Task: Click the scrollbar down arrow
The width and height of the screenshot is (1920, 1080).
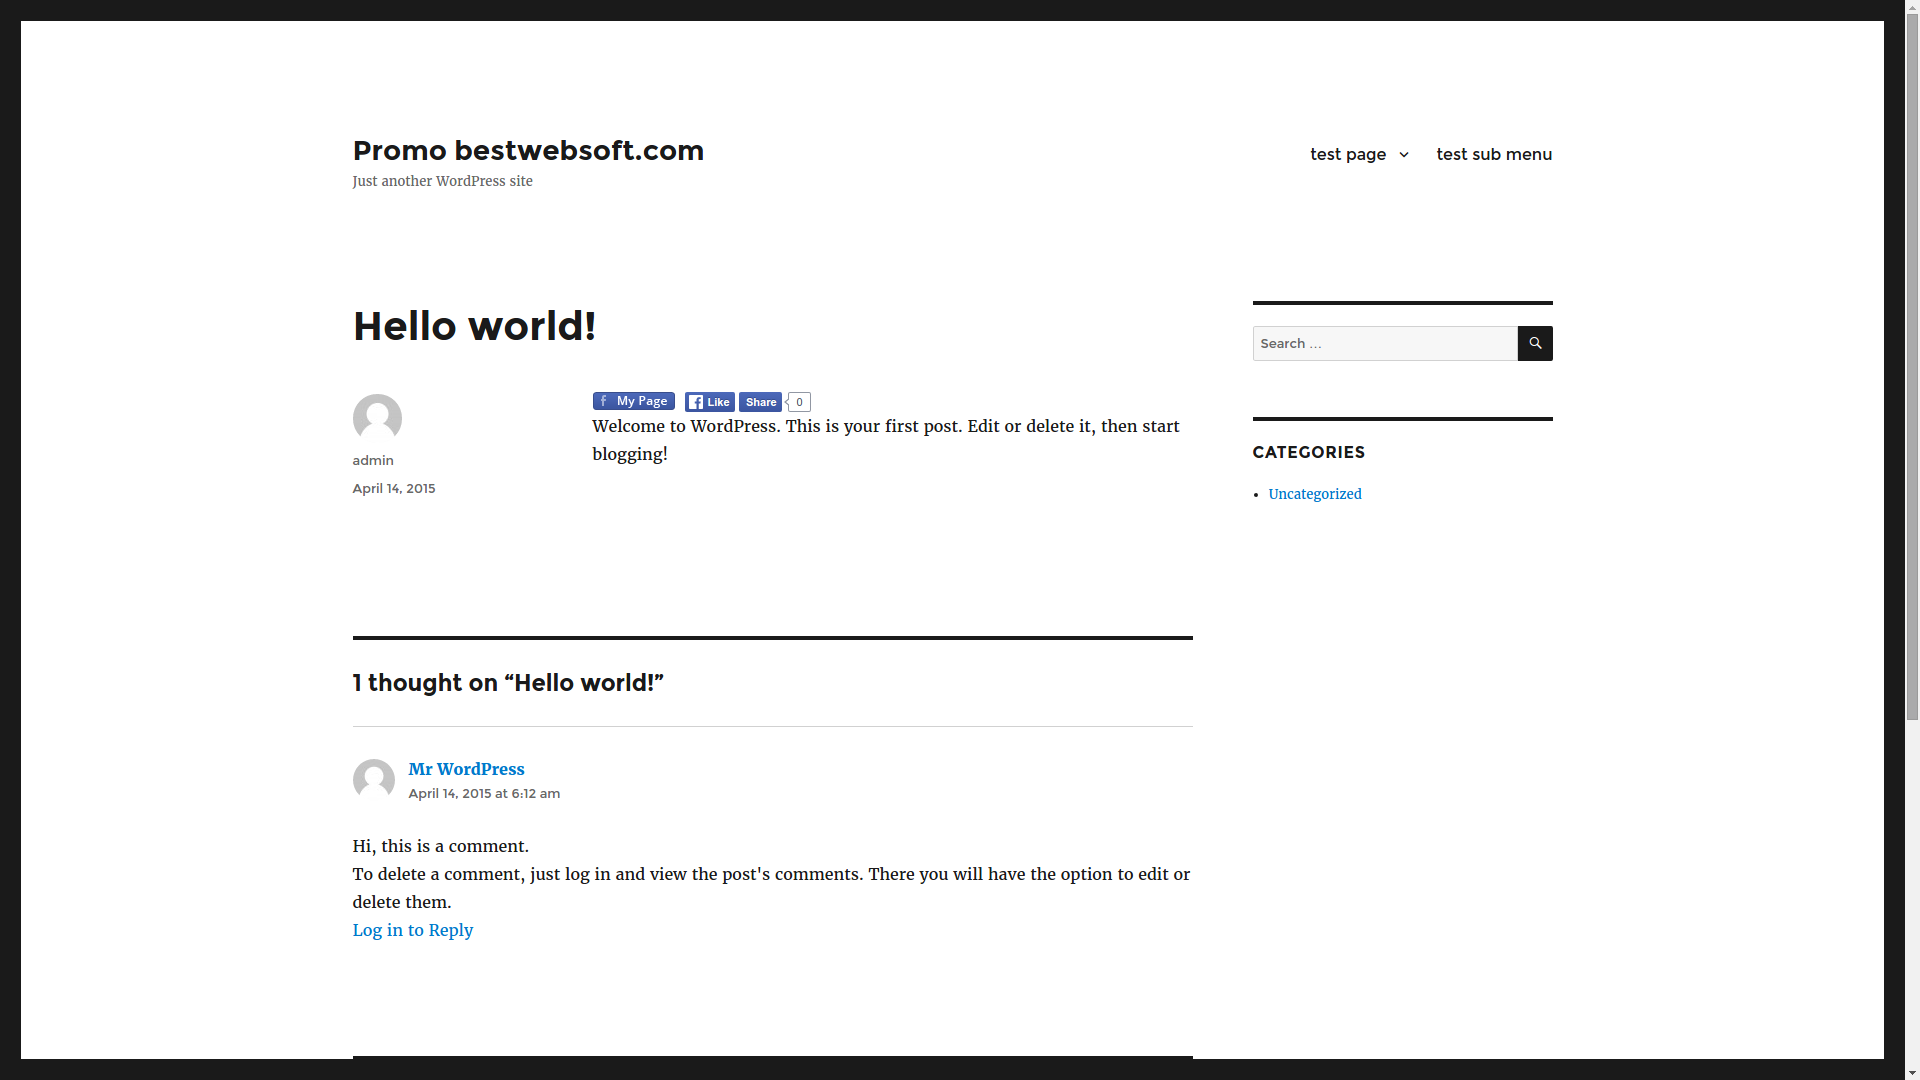Action: (x=1911, y=1073)
